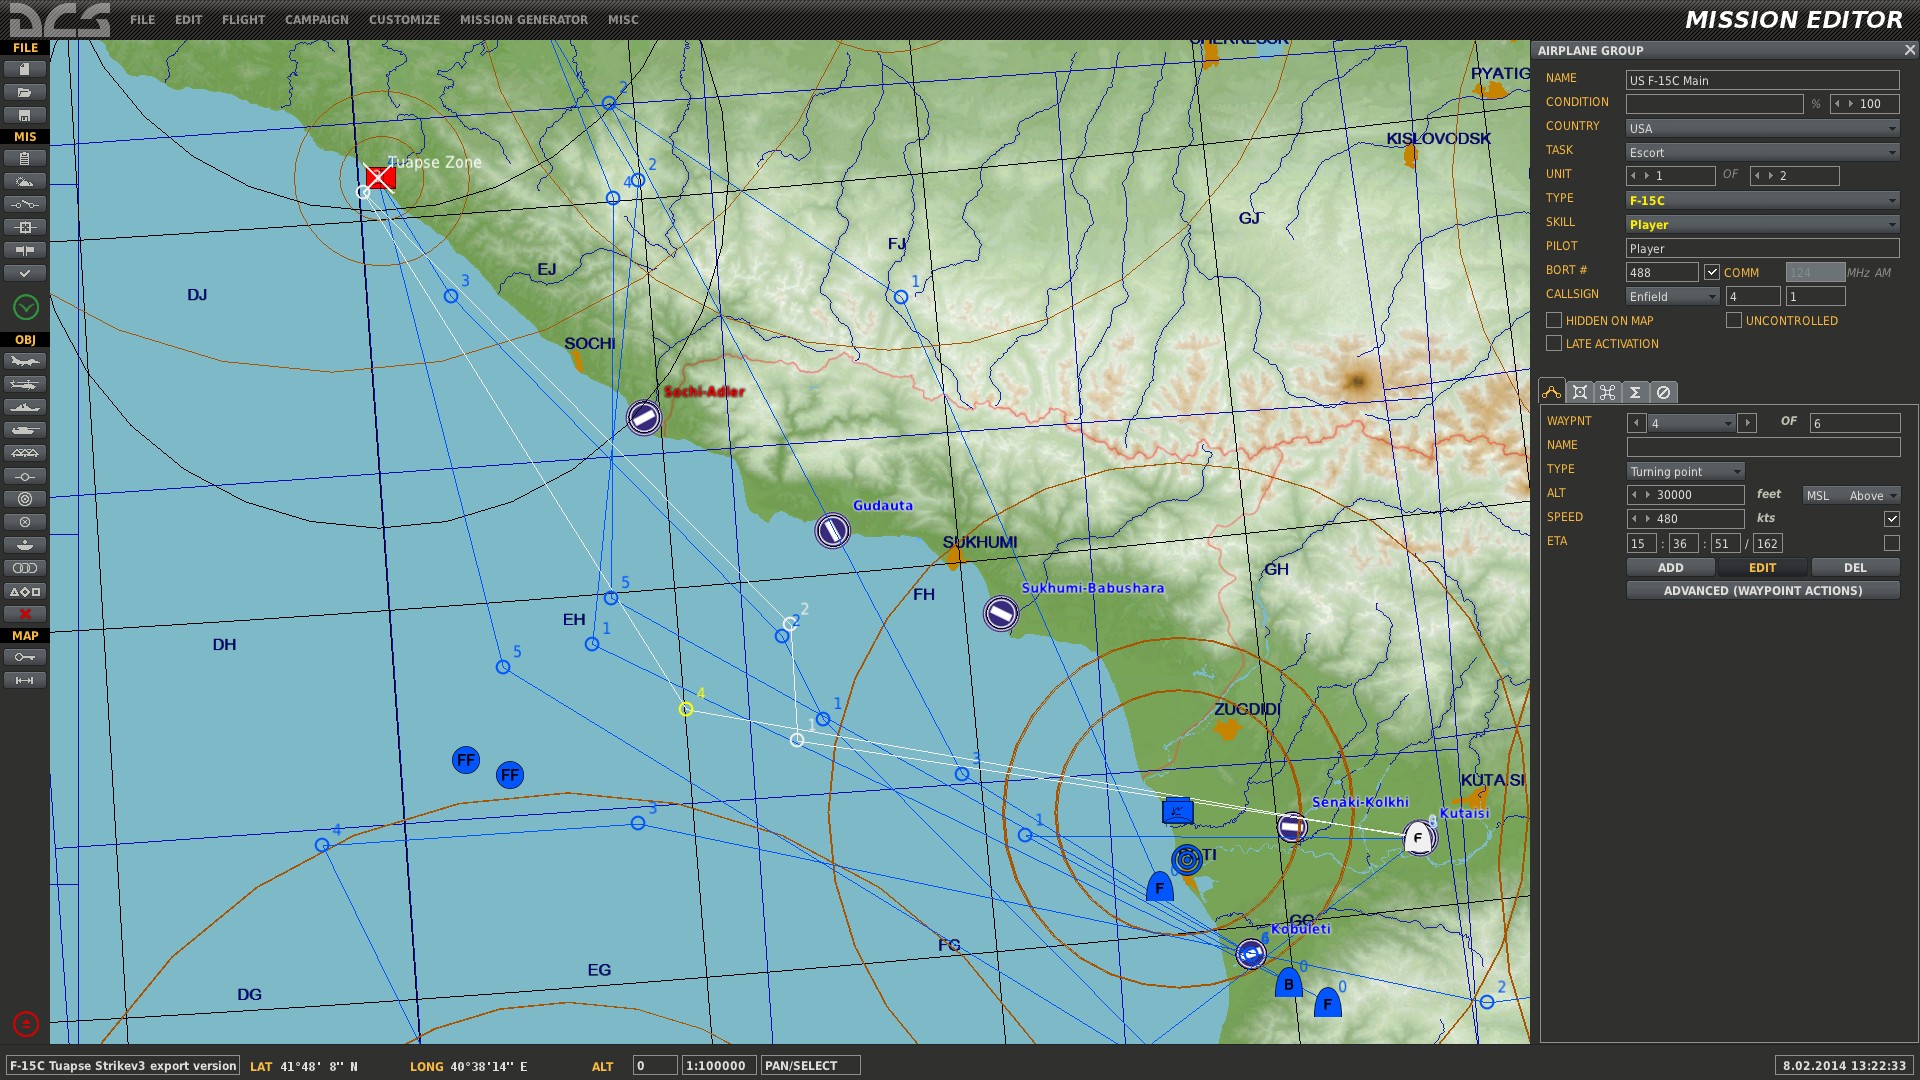Expand the aircraft TYPE dropdown F-15C
This screenshot has height=1080, width=1920.
pos(1762,200)
